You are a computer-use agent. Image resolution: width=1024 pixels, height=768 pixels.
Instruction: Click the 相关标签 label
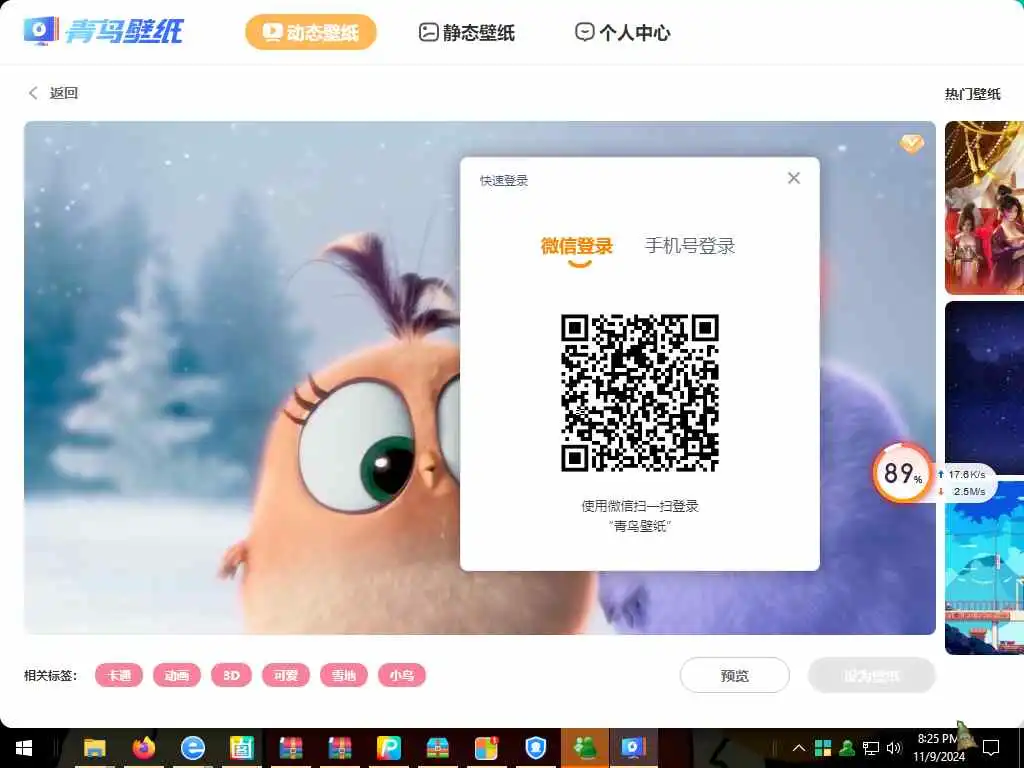(x=50, y=675)
